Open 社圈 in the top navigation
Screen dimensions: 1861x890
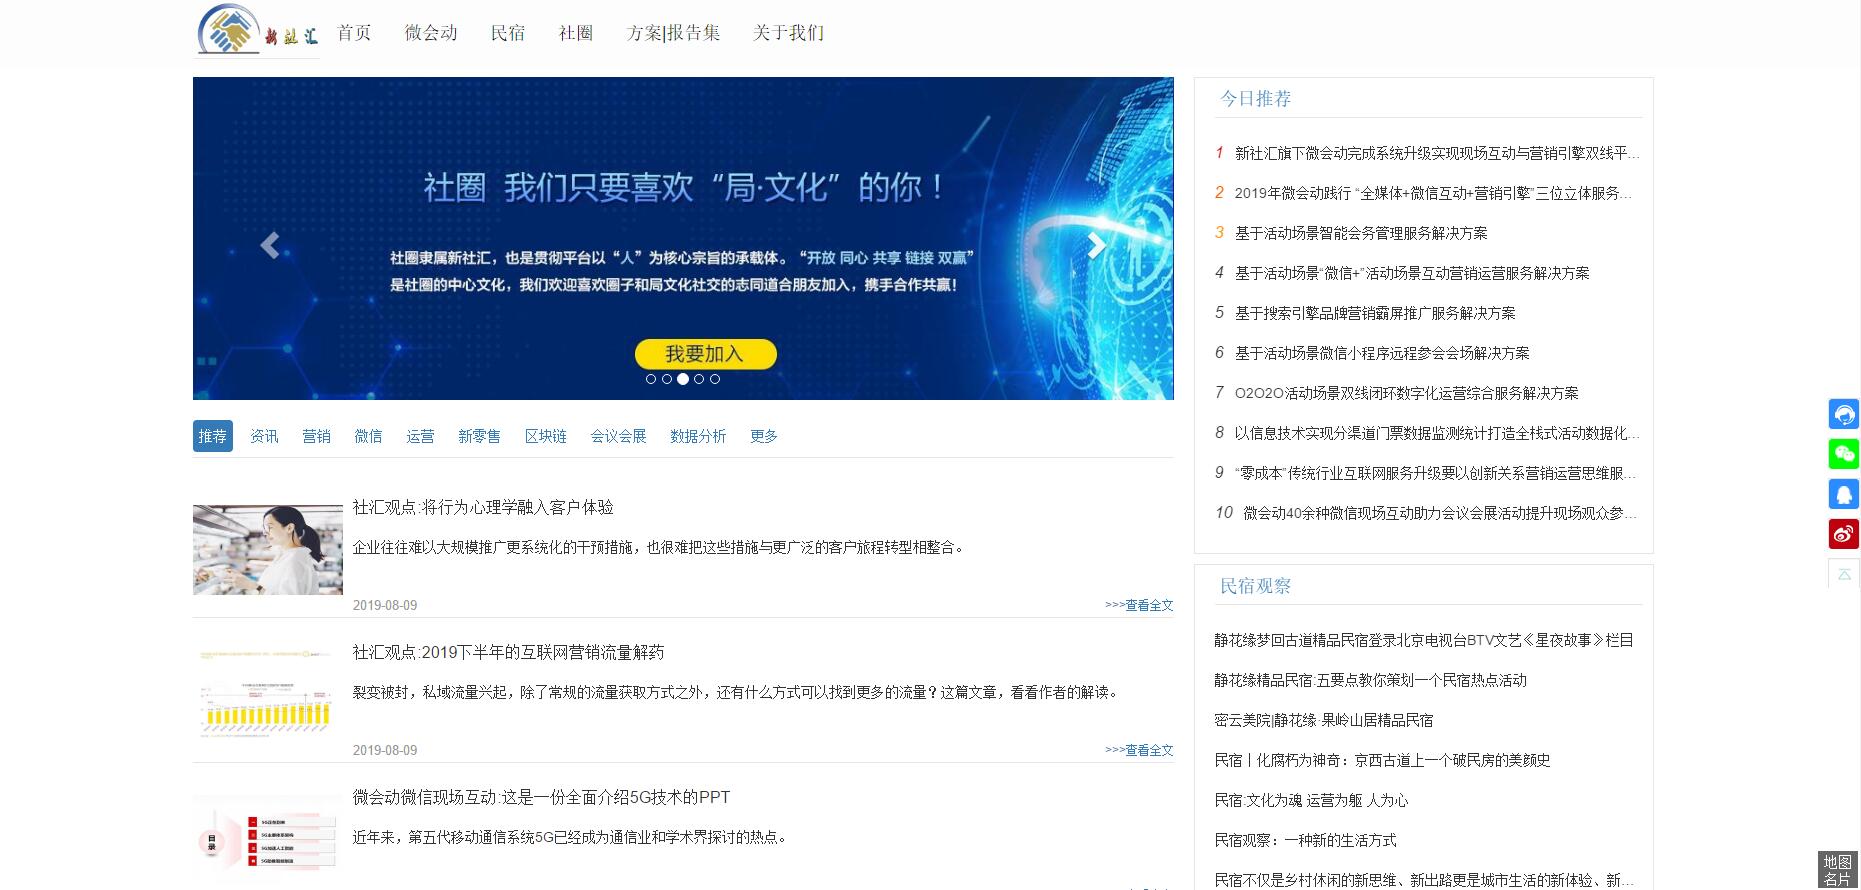pos(576,33)
